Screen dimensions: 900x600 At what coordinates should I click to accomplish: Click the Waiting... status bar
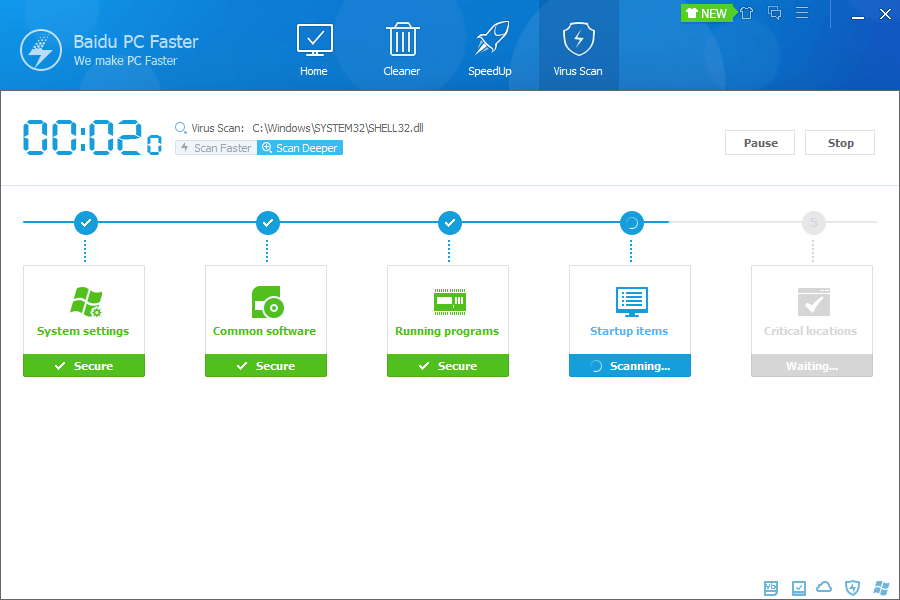coord(812,366)
